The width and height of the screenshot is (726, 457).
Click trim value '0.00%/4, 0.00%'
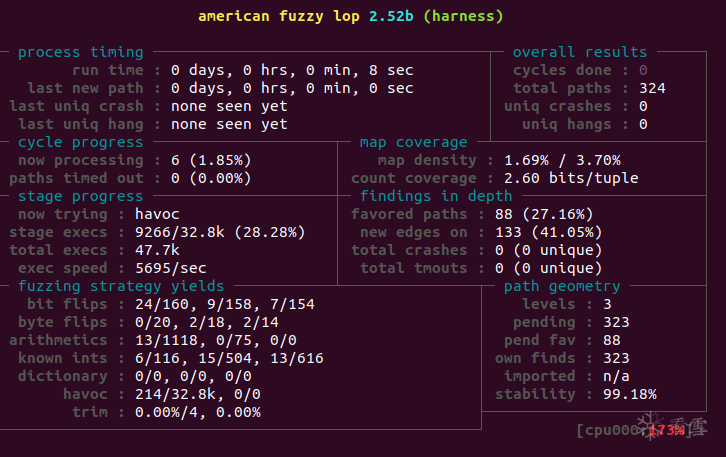click(x=198, y=413)
